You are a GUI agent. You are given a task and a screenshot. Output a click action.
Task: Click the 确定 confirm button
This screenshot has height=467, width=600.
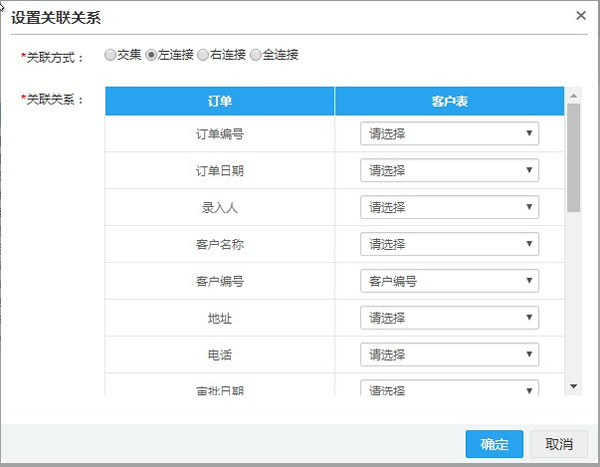tap(494, 444)
